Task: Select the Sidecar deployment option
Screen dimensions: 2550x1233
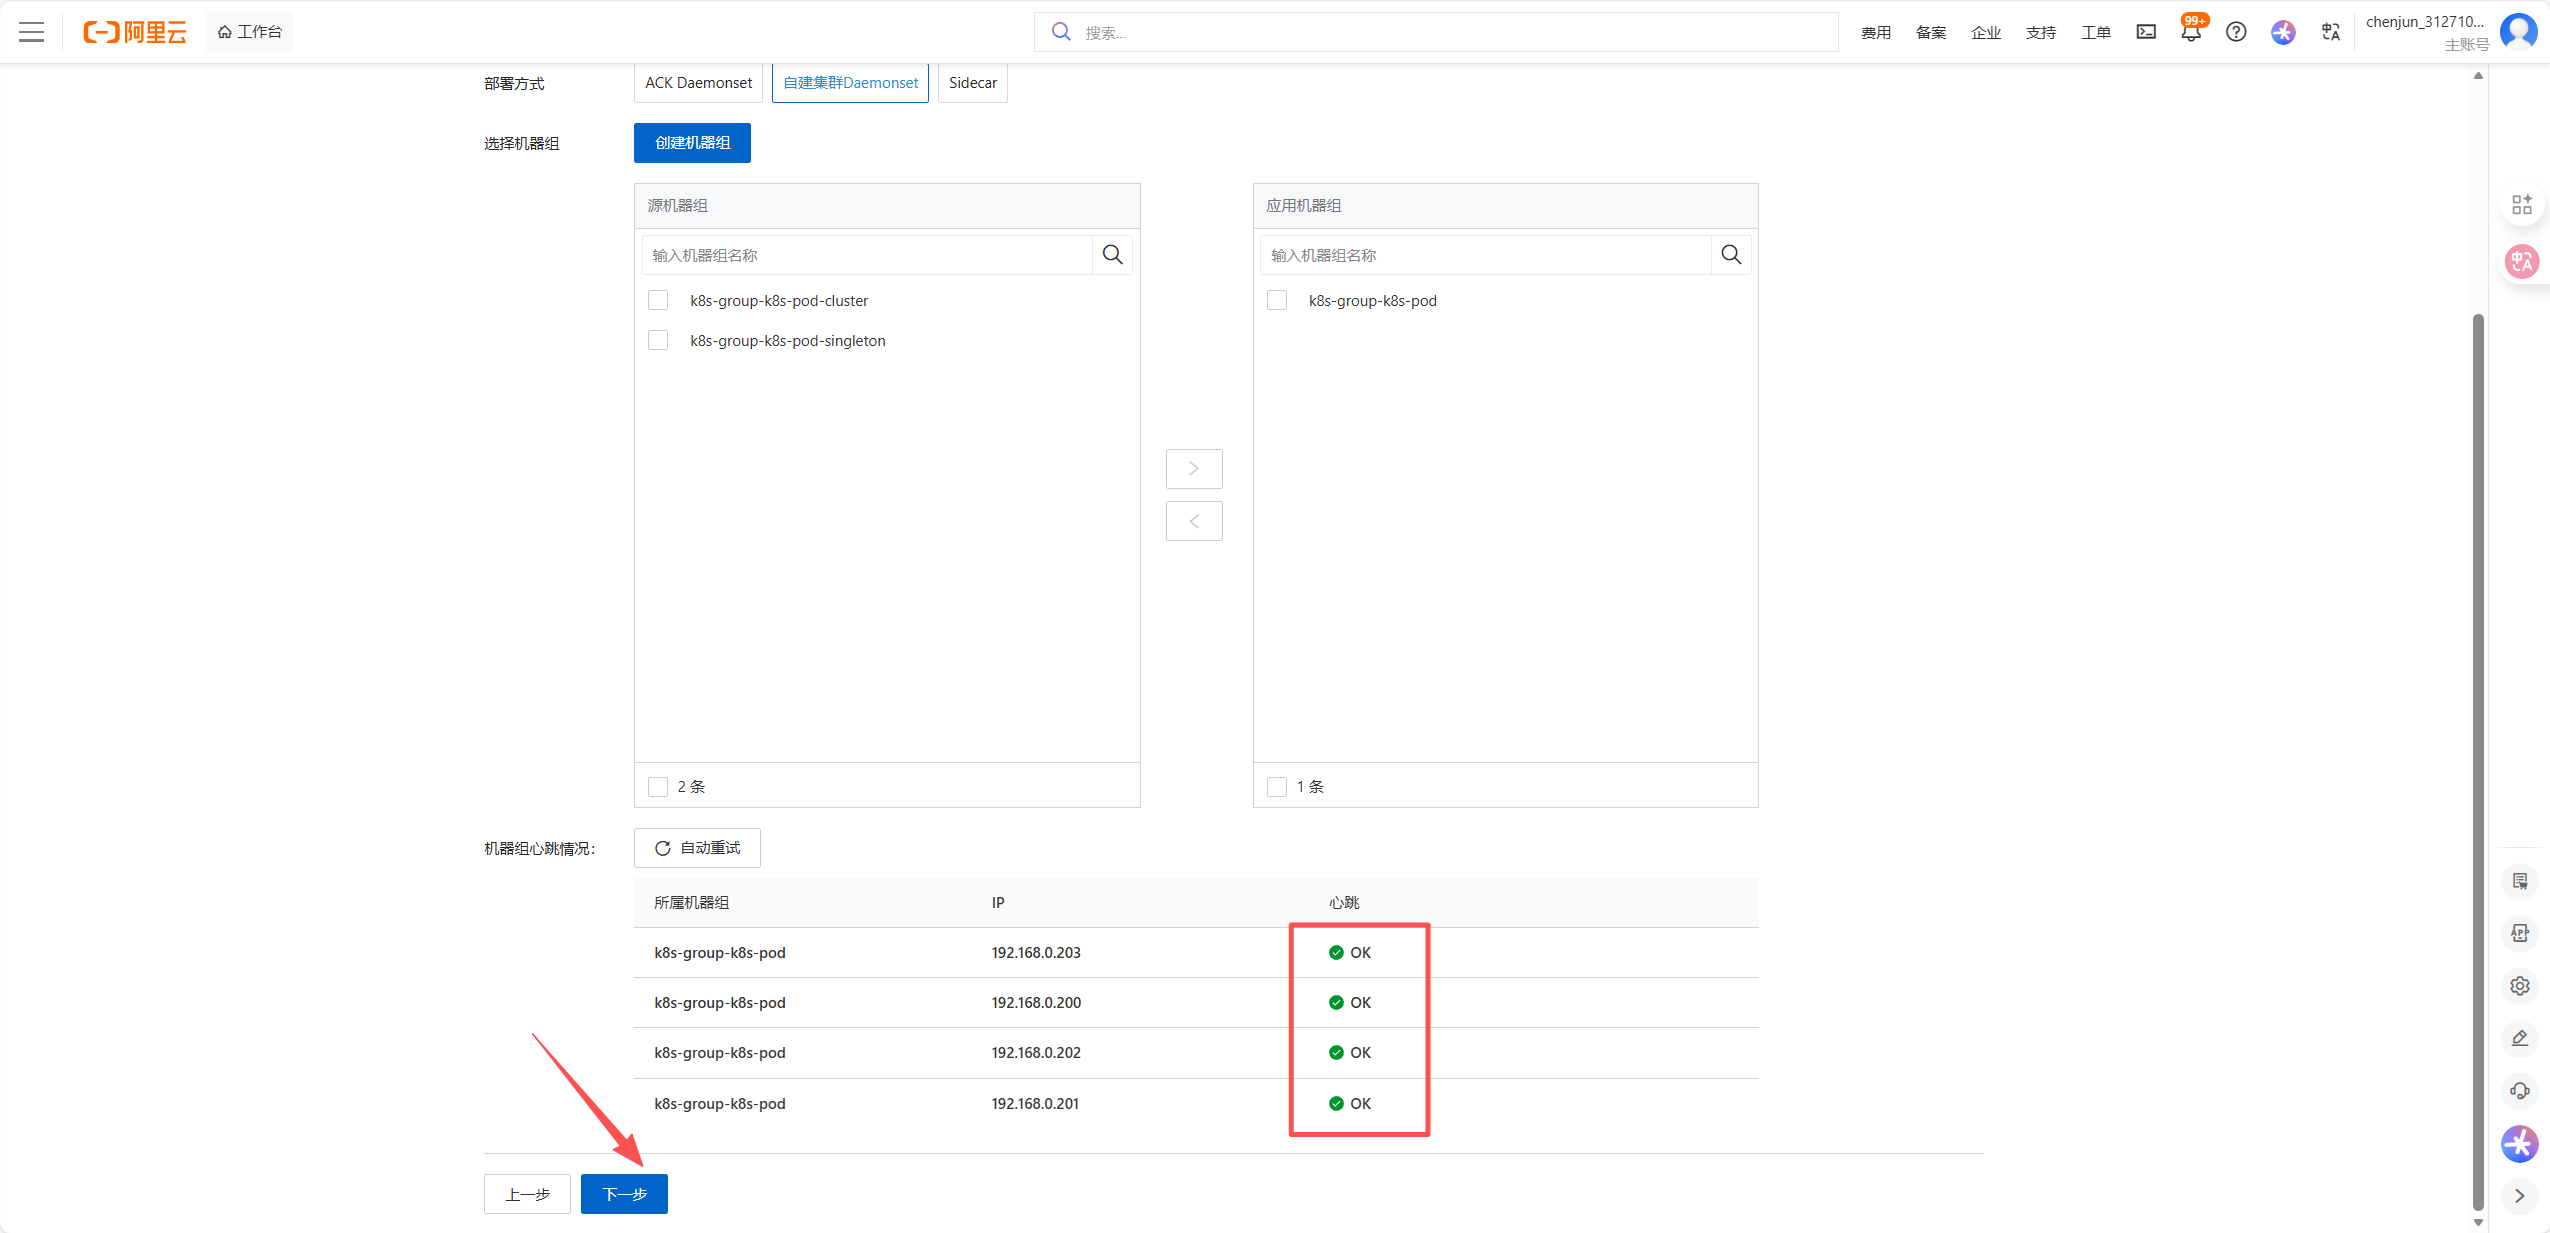Action: pos(972,83)
